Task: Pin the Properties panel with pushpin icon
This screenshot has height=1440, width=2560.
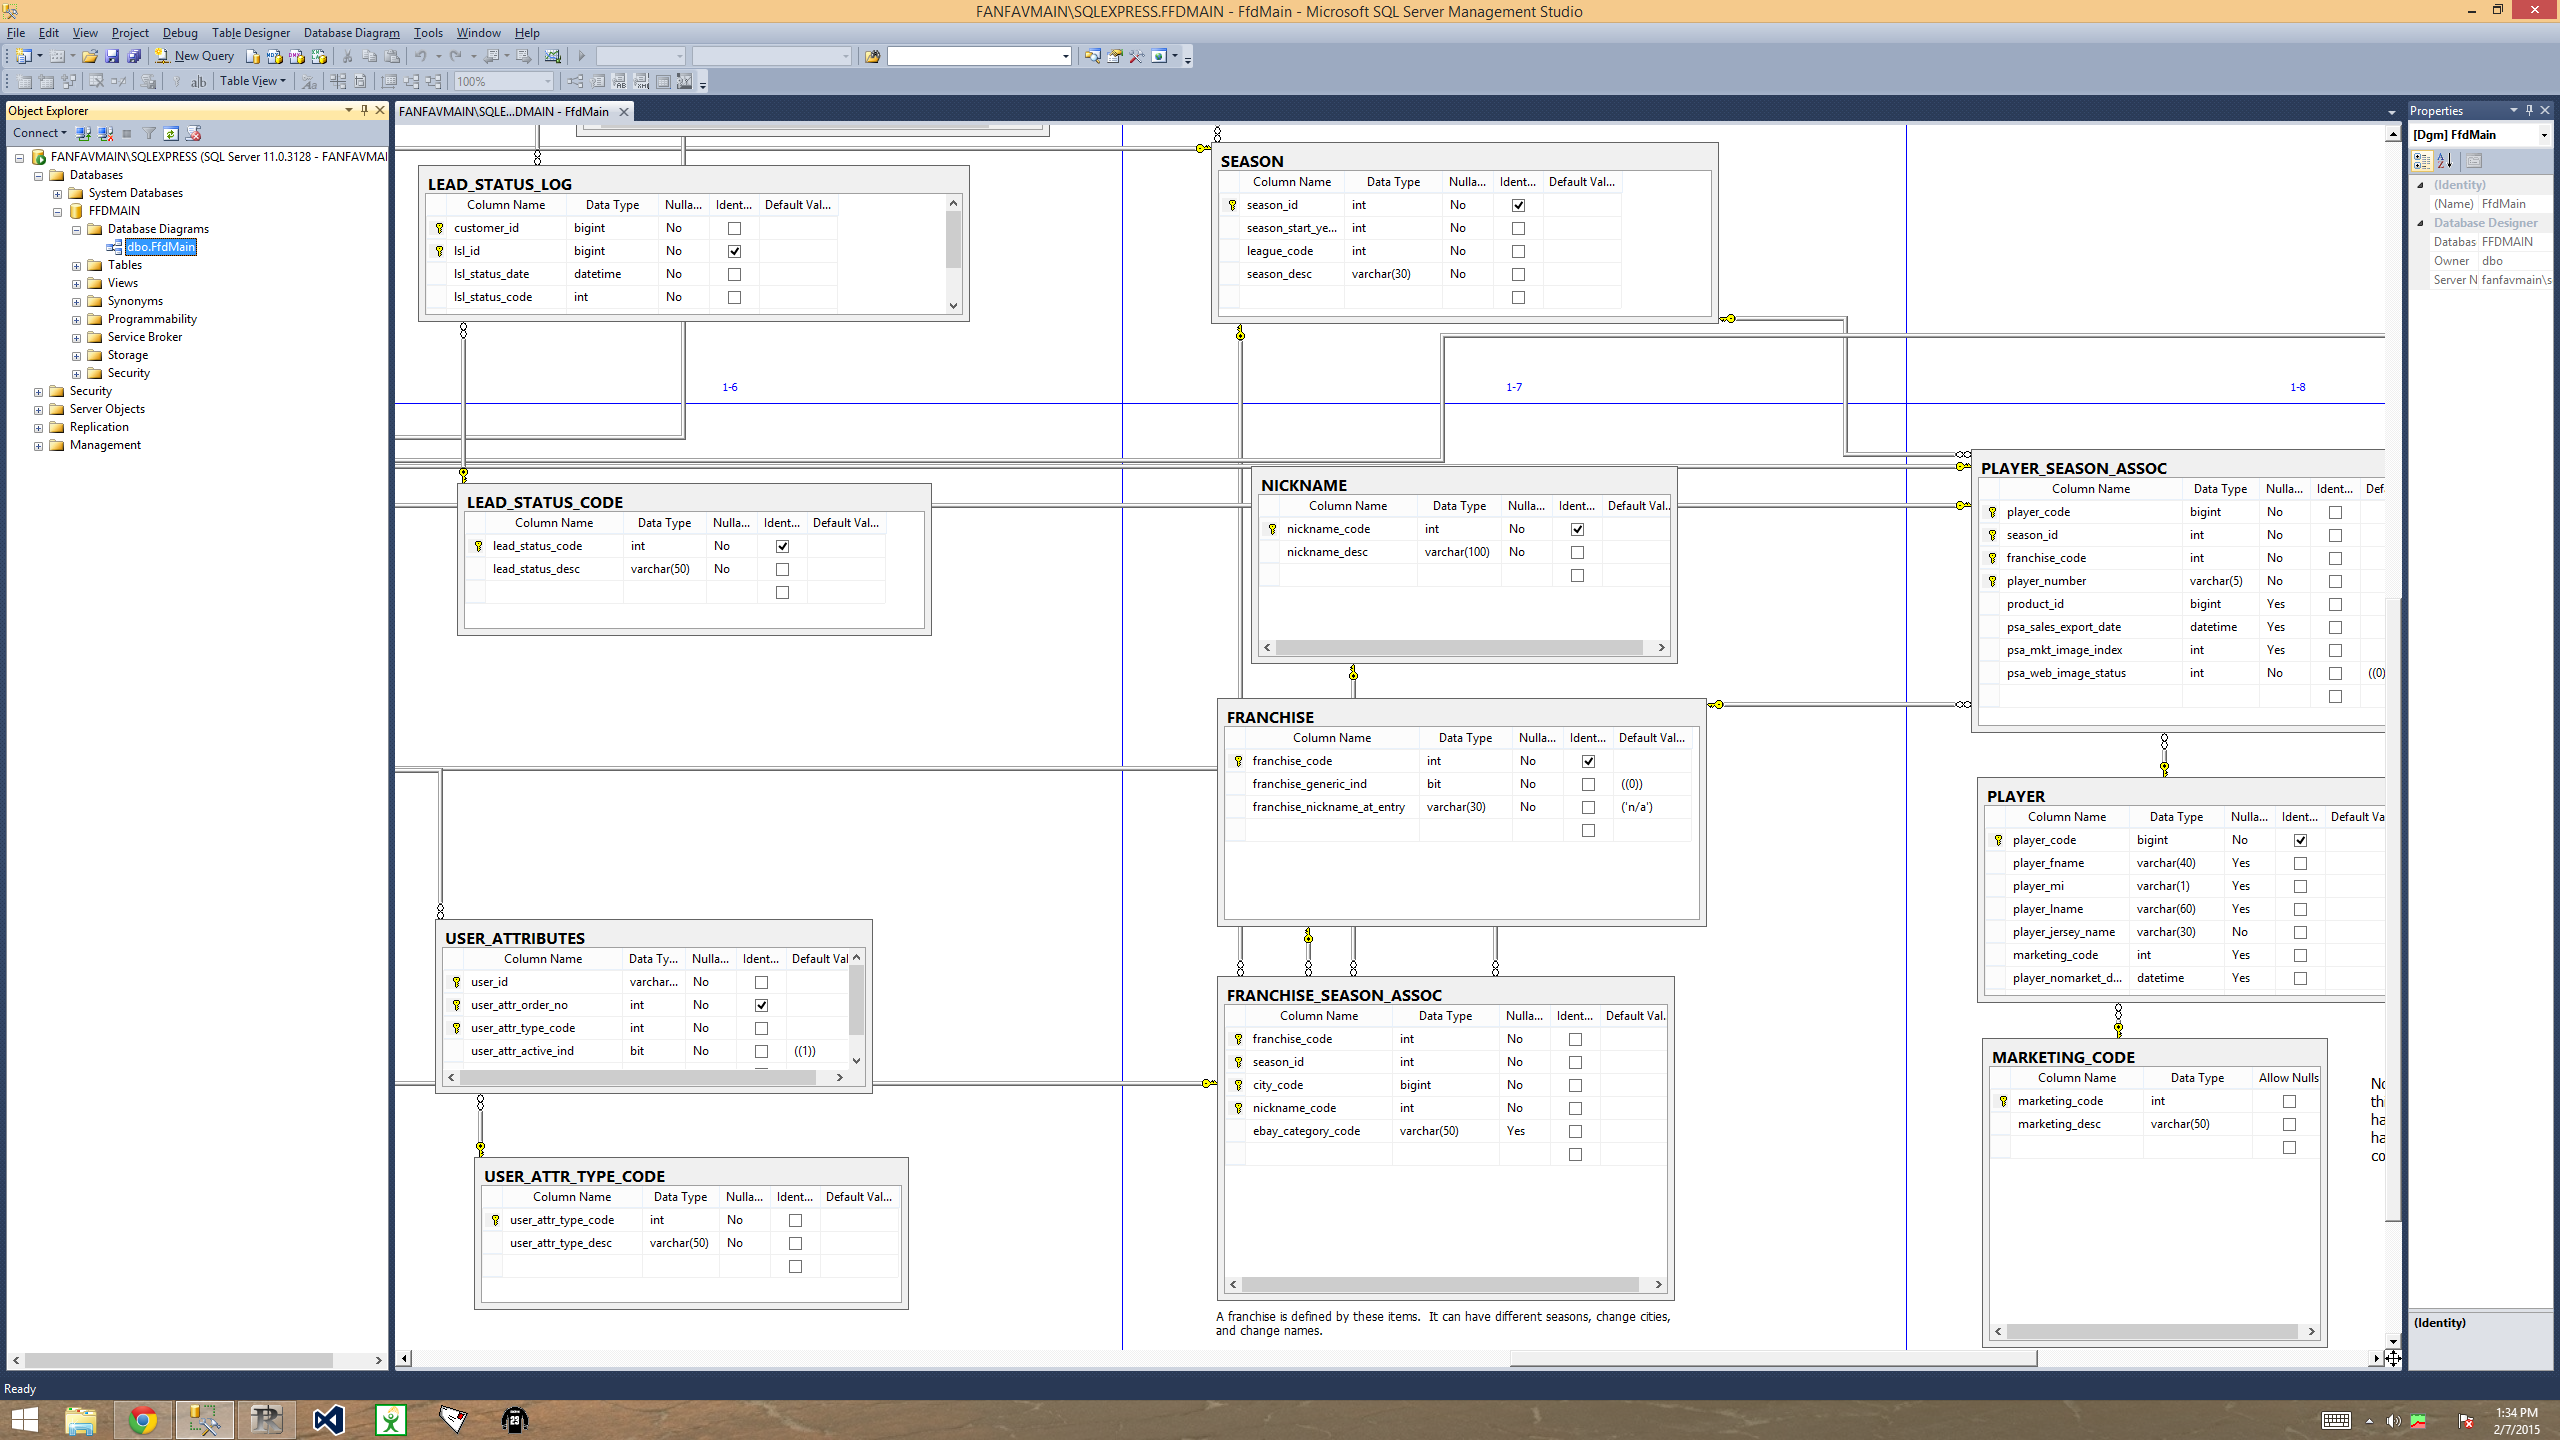Action: point(2529,110)
